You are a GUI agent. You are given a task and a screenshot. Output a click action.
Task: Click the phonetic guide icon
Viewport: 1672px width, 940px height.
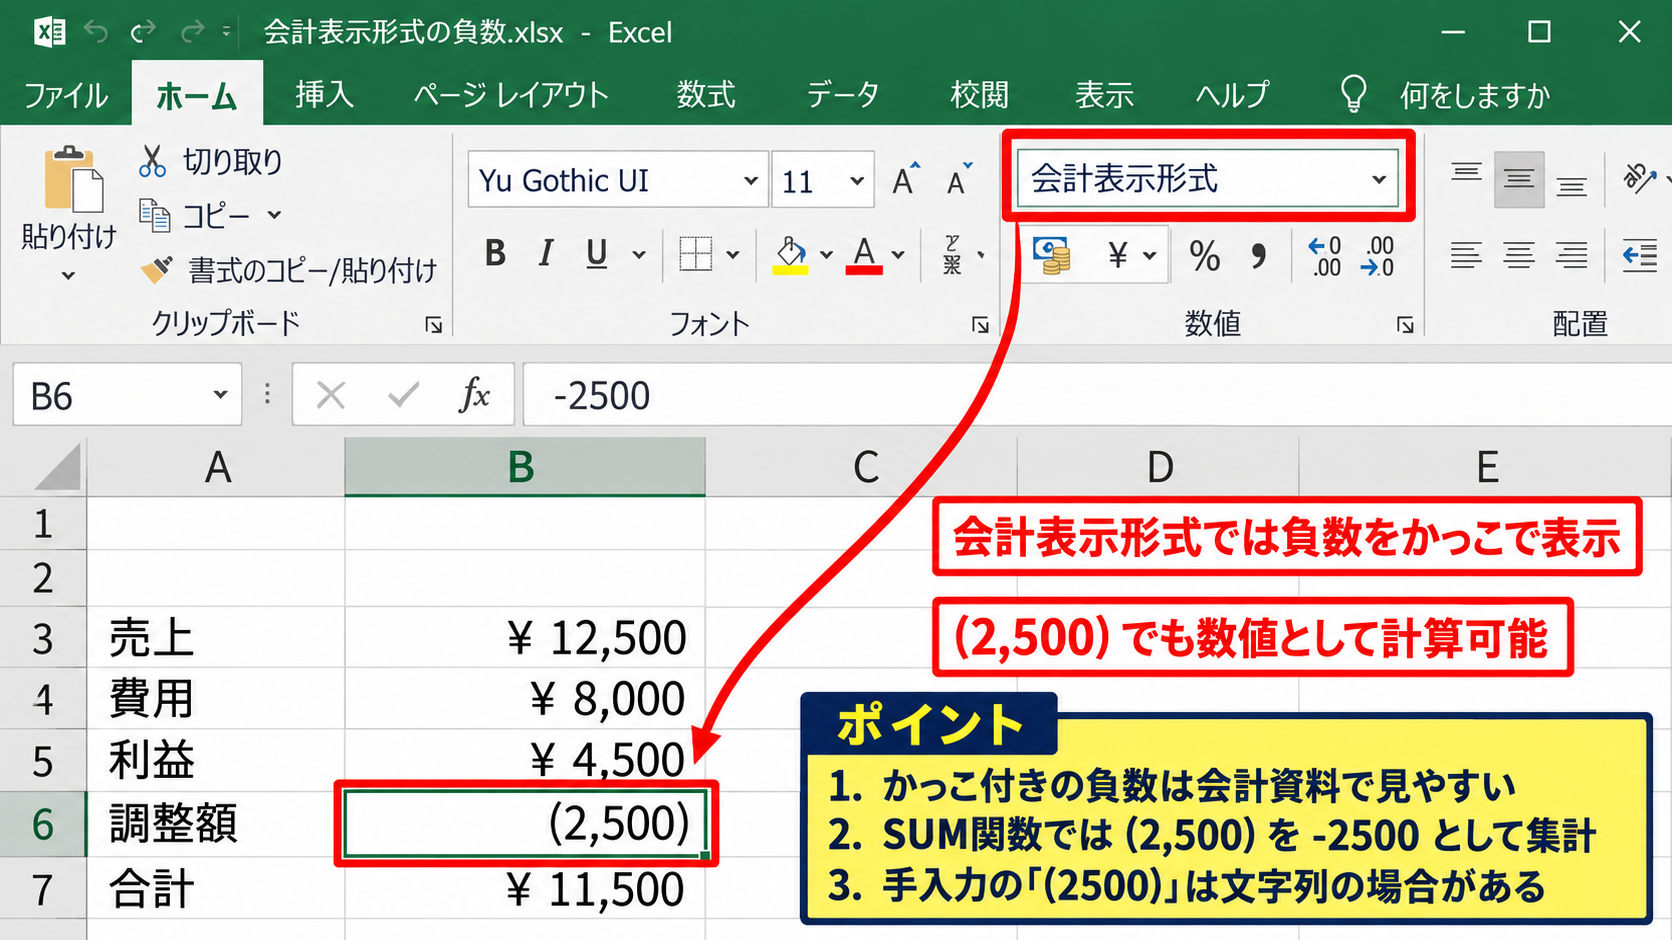953,255
